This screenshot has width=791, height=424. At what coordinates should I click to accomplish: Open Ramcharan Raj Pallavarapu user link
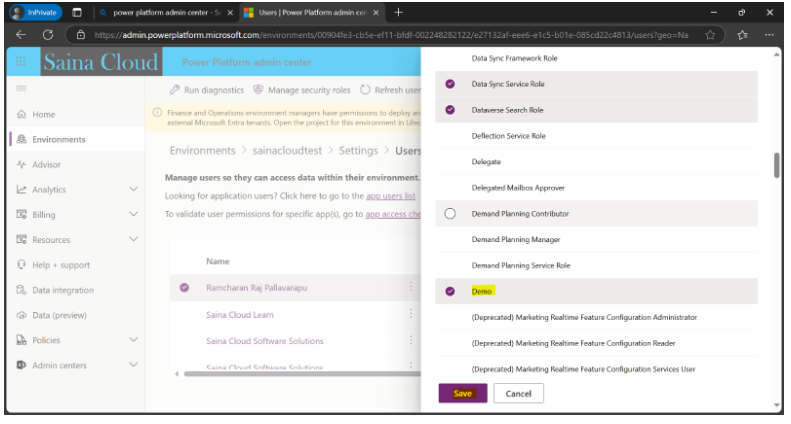[256, 288]
